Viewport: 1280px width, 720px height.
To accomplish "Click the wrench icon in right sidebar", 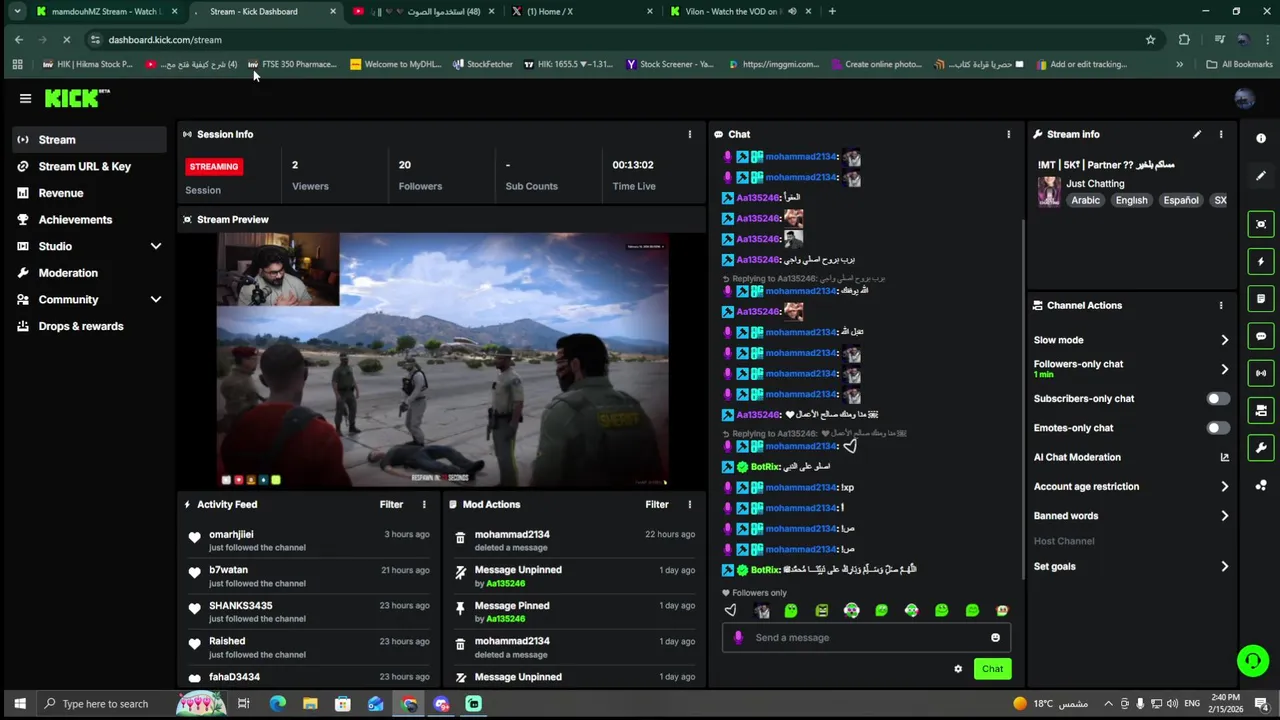I will tap(1260, 447).
